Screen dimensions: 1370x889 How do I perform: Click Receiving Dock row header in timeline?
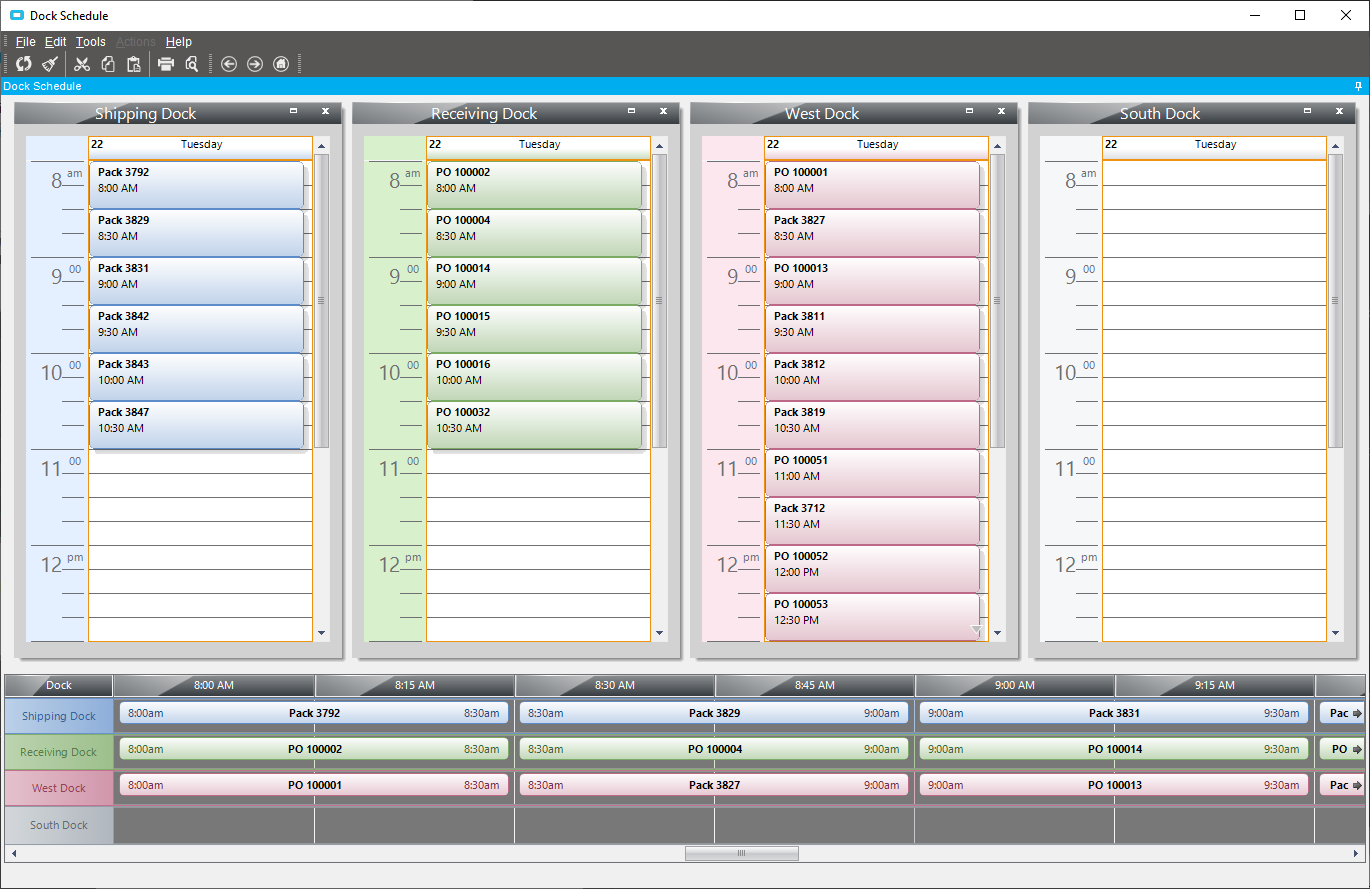(59, 752)
